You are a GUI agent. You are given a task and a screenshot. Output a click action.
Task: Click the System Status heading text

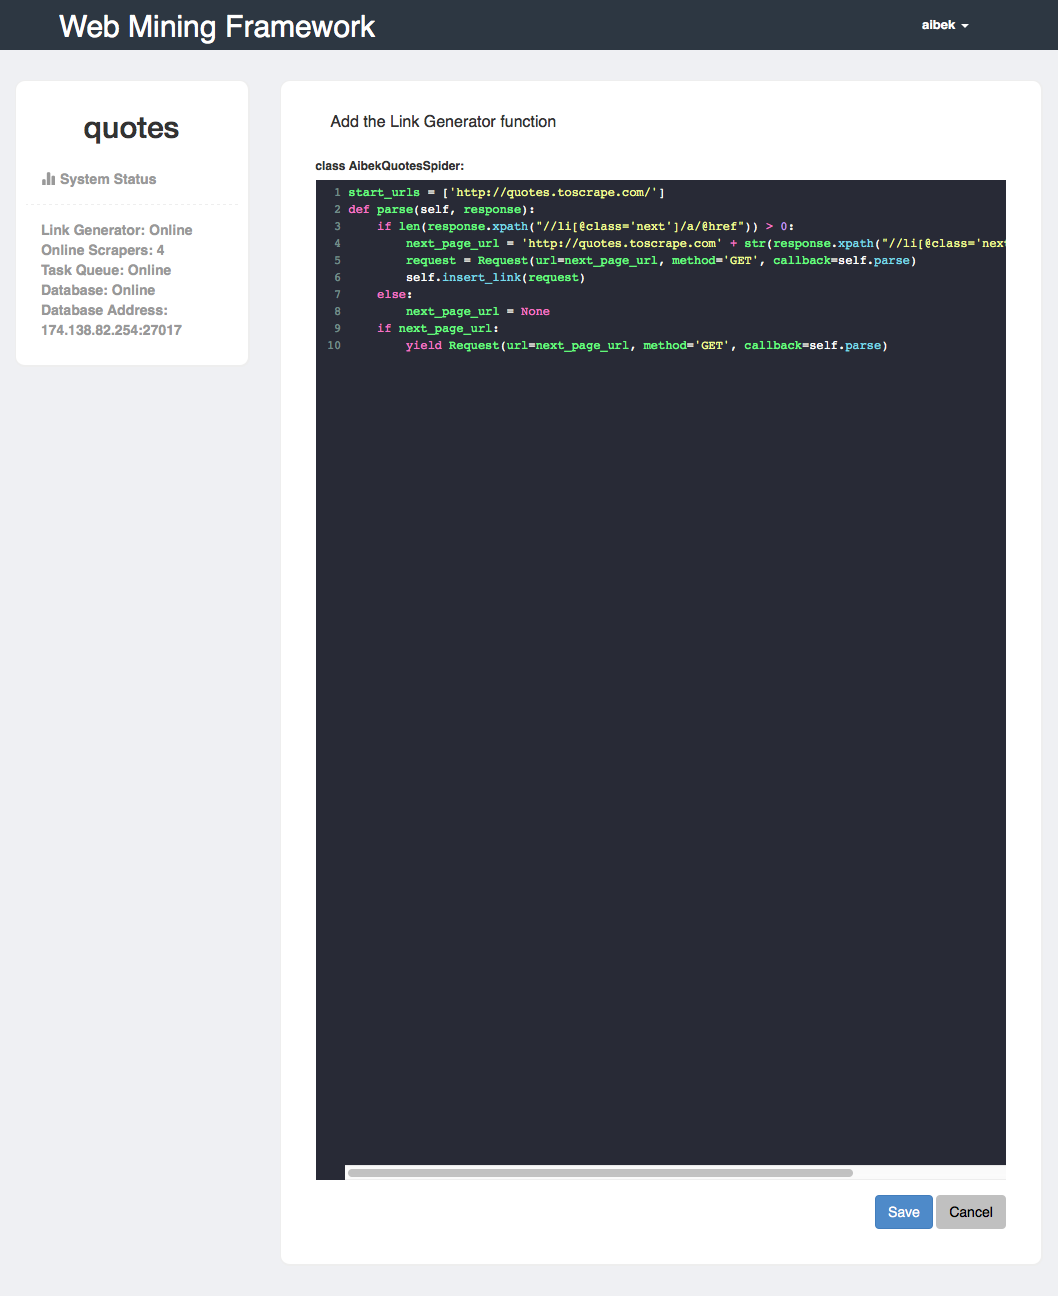108,179
